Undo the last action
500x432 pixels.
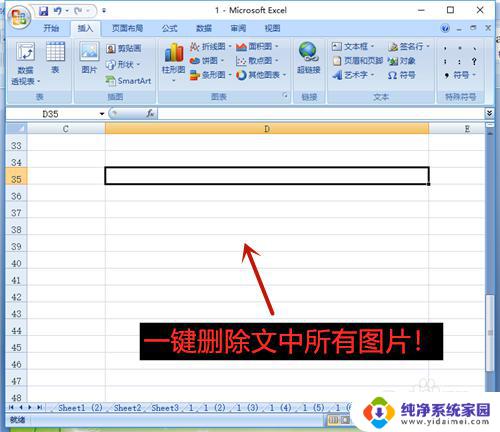[x=58, y=11]
